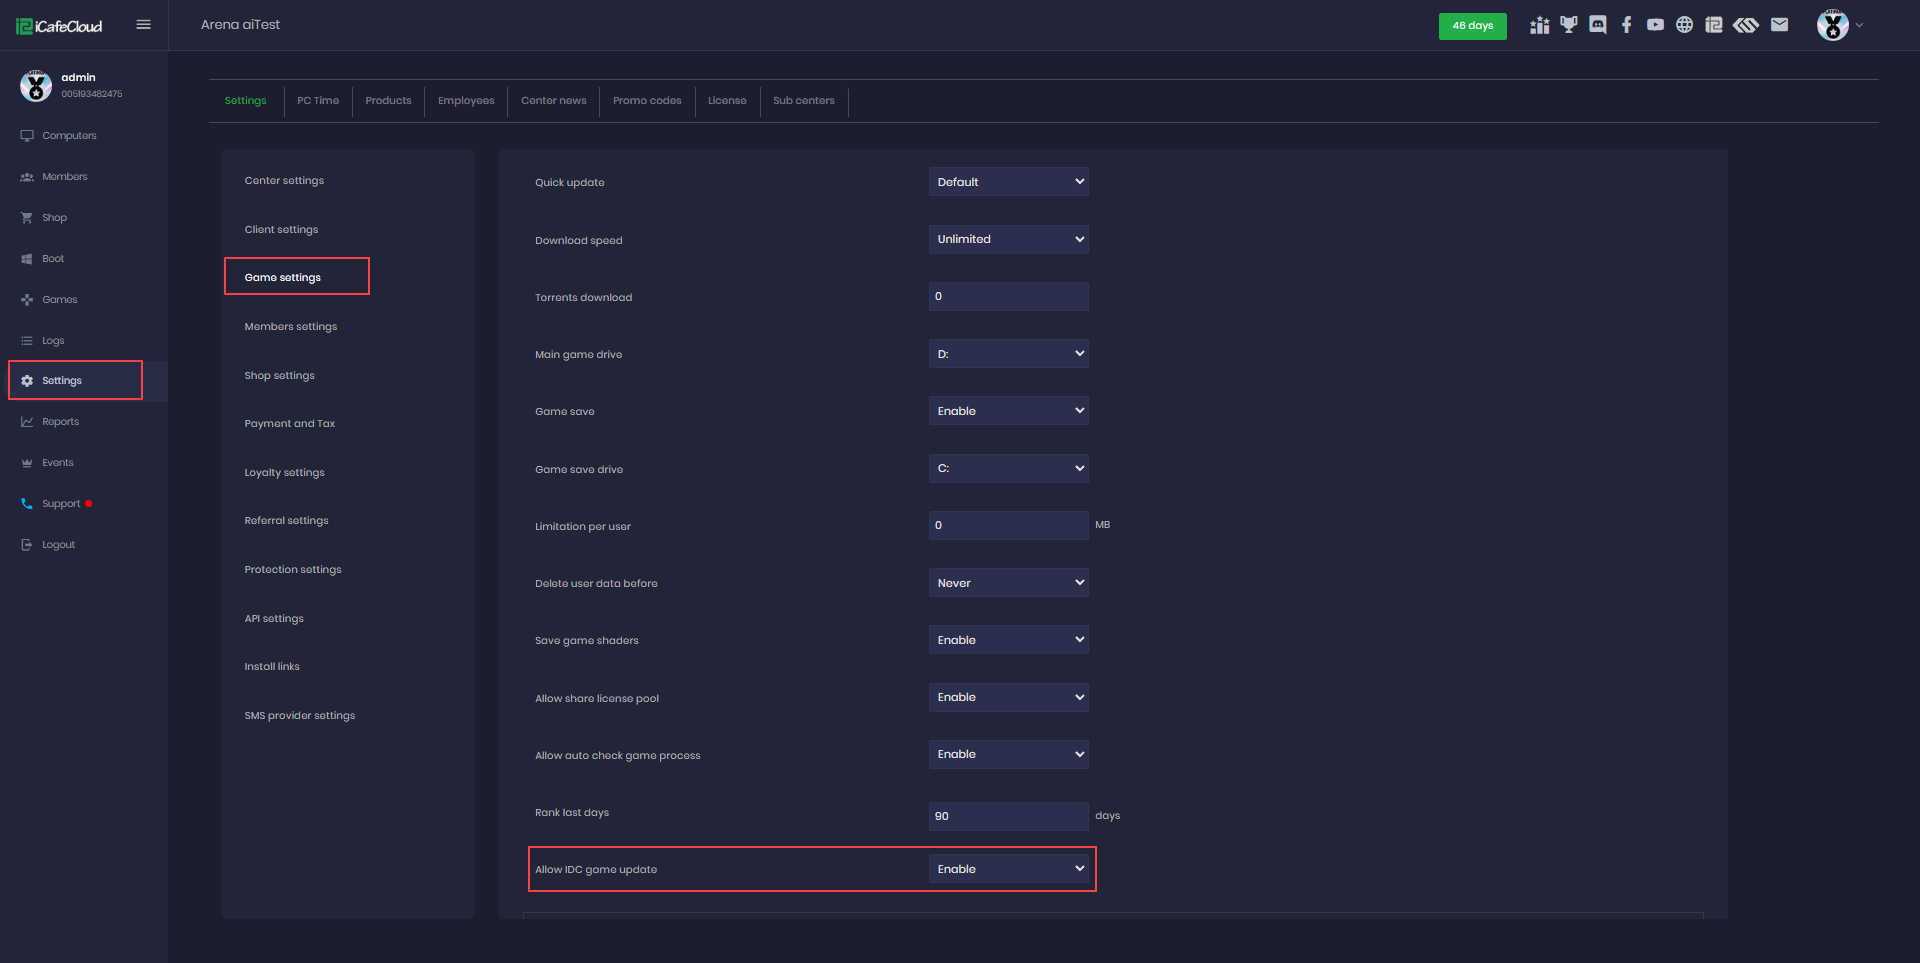Open the Quick update dropdown

pos(1008,182)
